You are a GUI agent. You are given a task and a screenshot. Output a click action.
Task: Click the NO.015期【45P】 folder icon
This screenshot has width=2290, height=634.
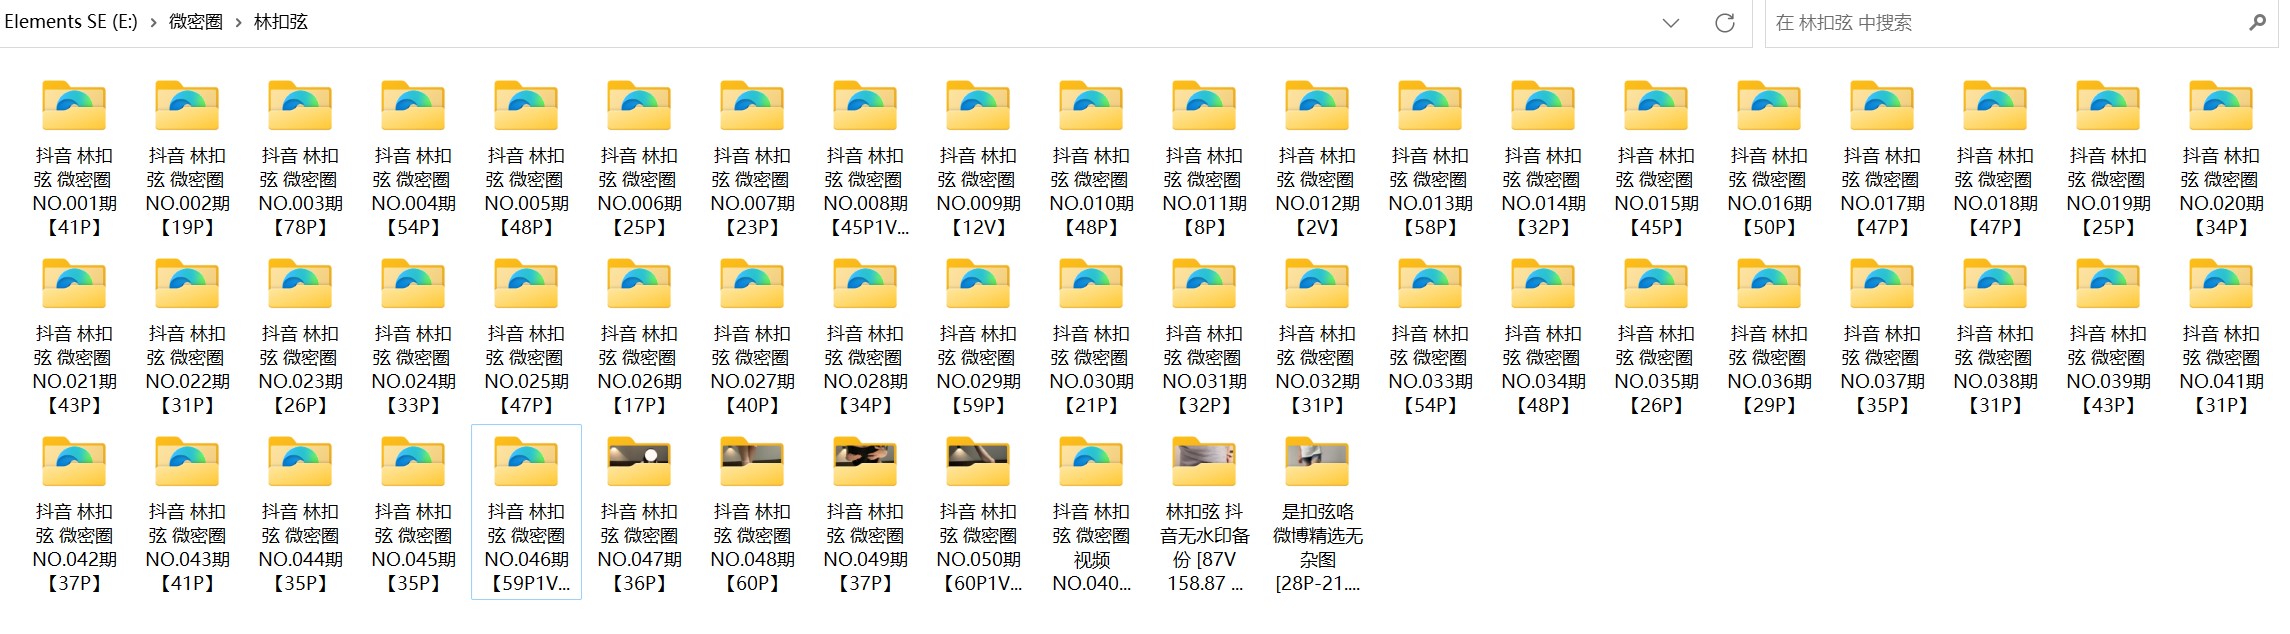(x=1657, y=106)
